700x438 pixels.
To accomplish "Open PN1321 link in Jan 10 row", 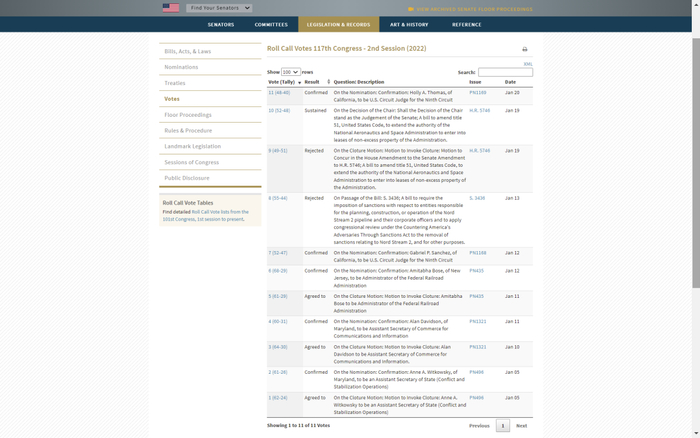I will click(x=478, y=346).
